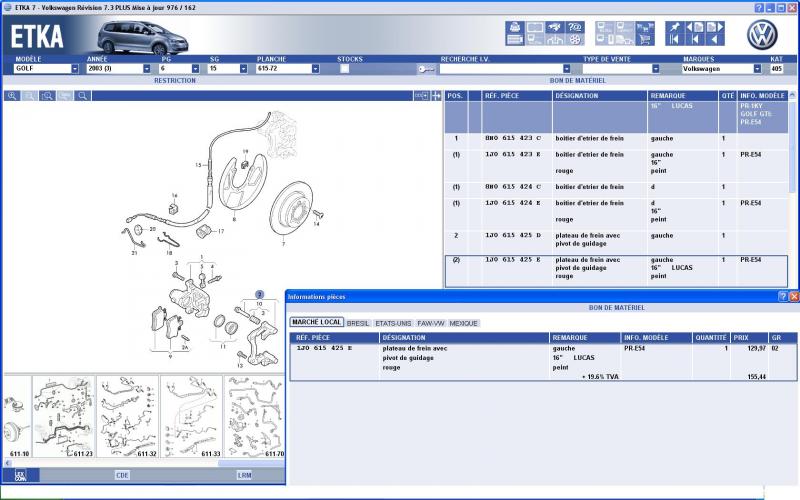This screenshot has height=500, width=800.
Task: Open the PG dropdown arrow
Action: (x=195, y=69)
